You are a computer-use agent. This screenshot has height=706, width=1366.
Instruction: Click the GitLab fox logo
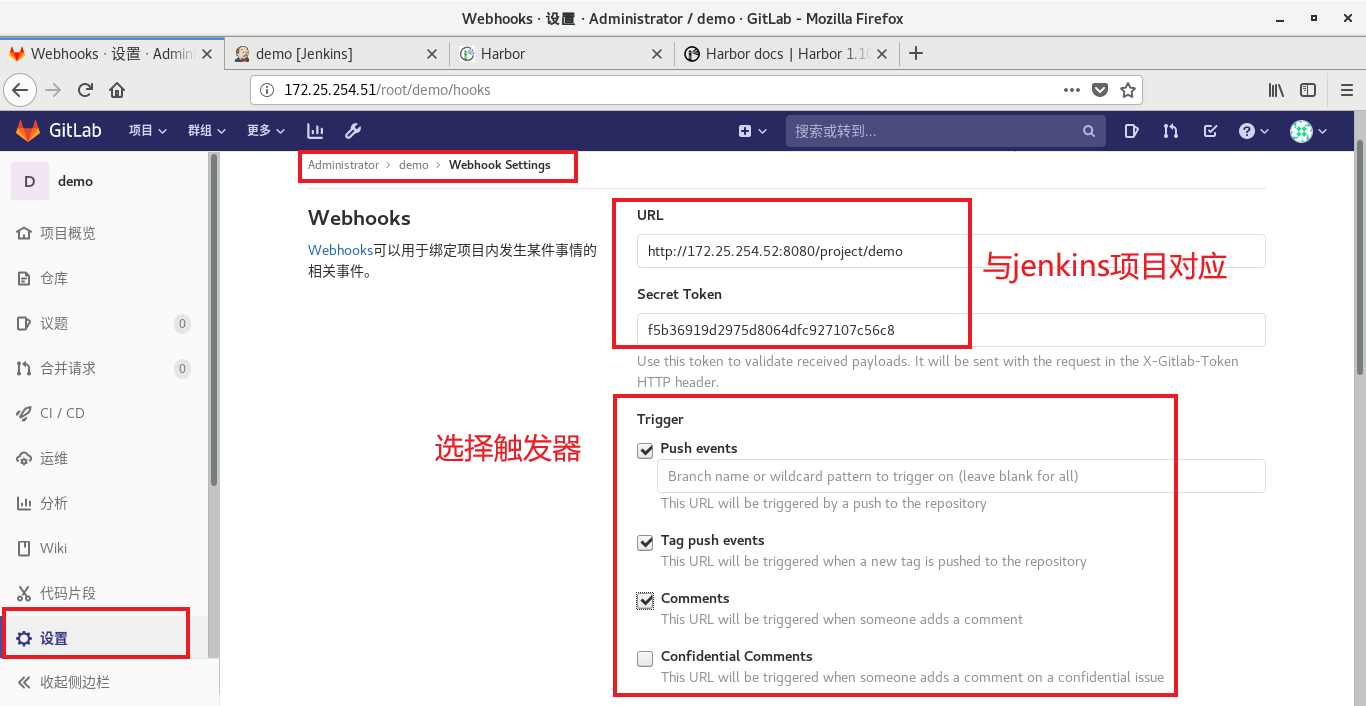[27, 130]
